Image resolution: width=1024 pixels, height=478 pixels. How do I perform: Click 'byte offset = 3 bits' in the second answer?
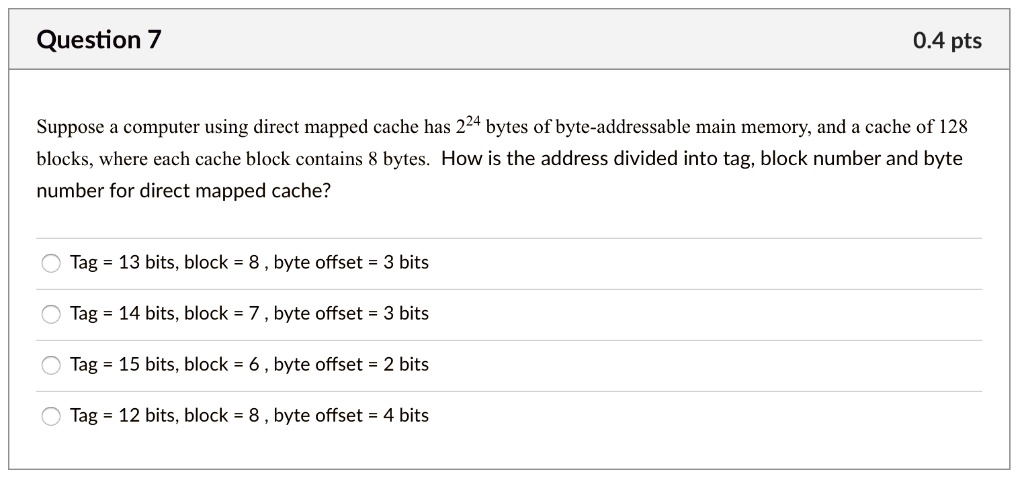(x=351, y=313)
